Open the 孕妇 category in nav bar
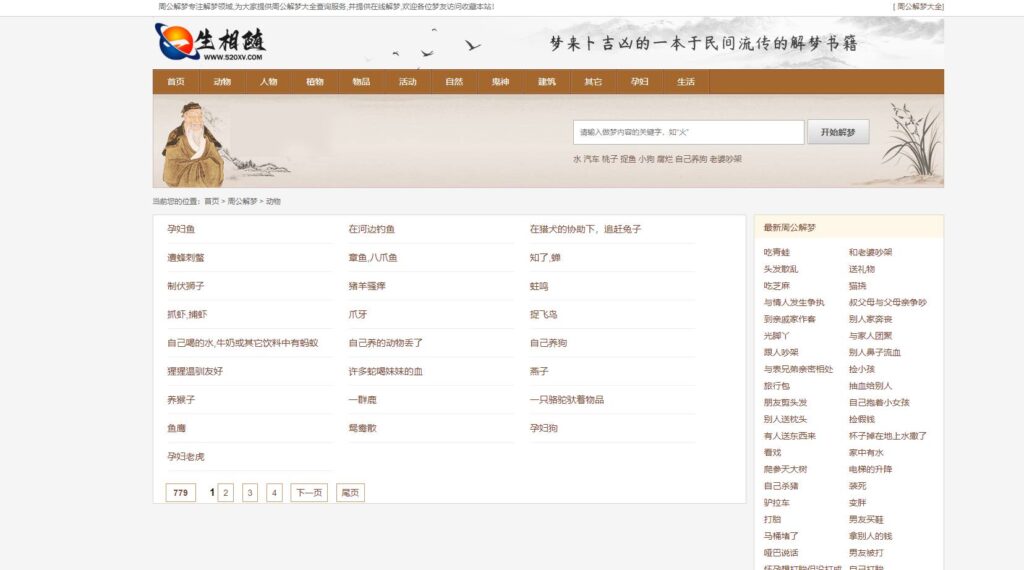The height and width of the screenshot is (570, 1024). click(639, 82)
